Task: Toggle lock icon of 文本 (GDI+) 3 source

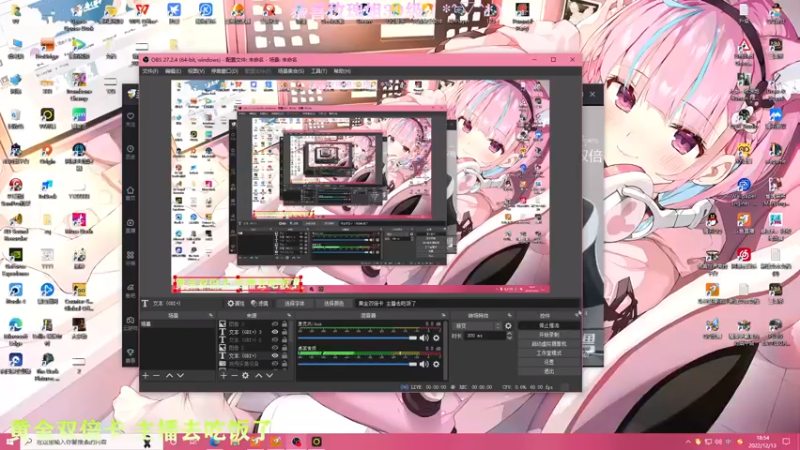Action: click(x=285, y=332)
